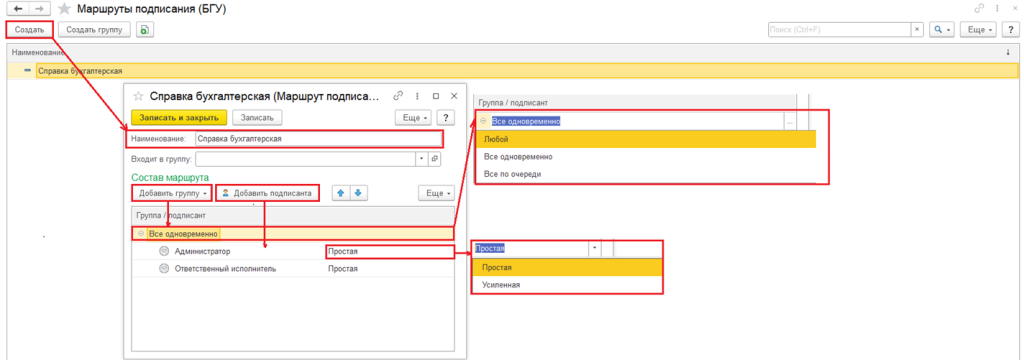1024x360 pixels.
Task: Click Простая cell for Администратор
Action: [x=389, y=251]
